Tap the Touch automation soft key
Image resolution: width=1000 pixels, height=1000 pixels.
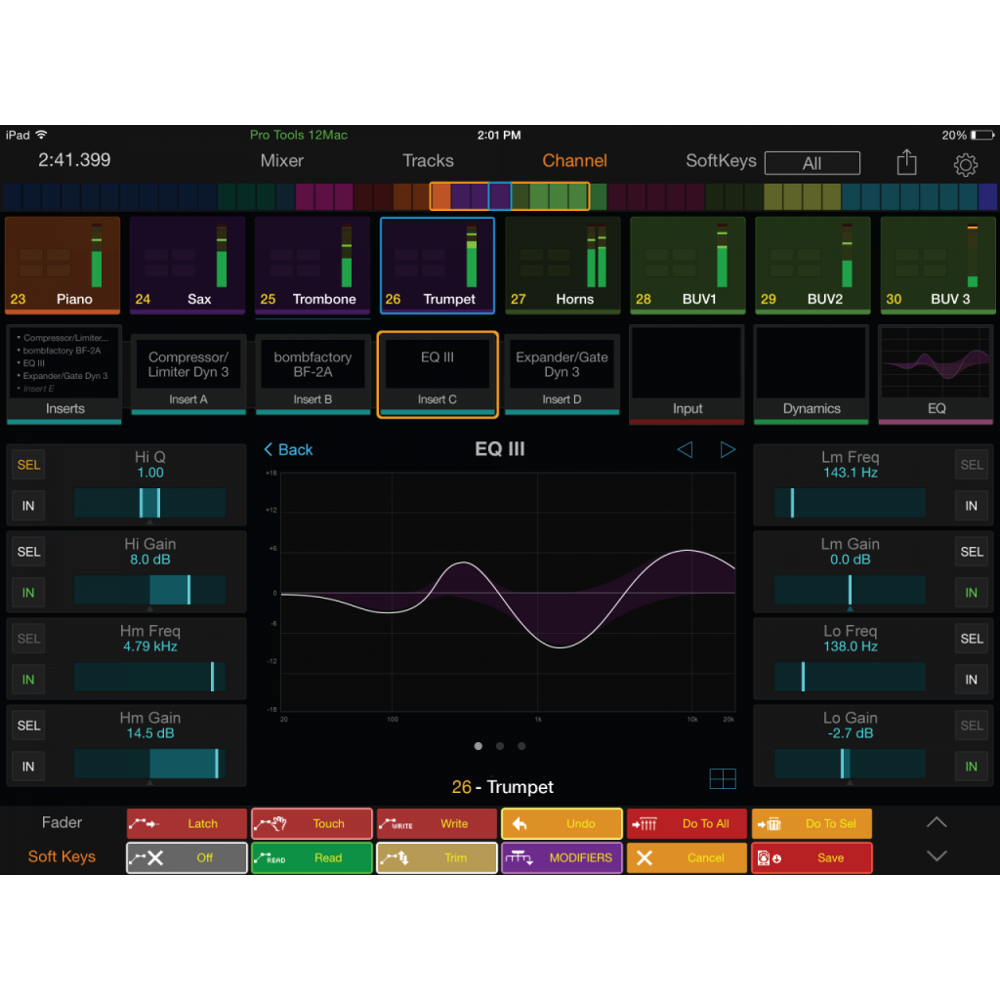click(312, 824)
